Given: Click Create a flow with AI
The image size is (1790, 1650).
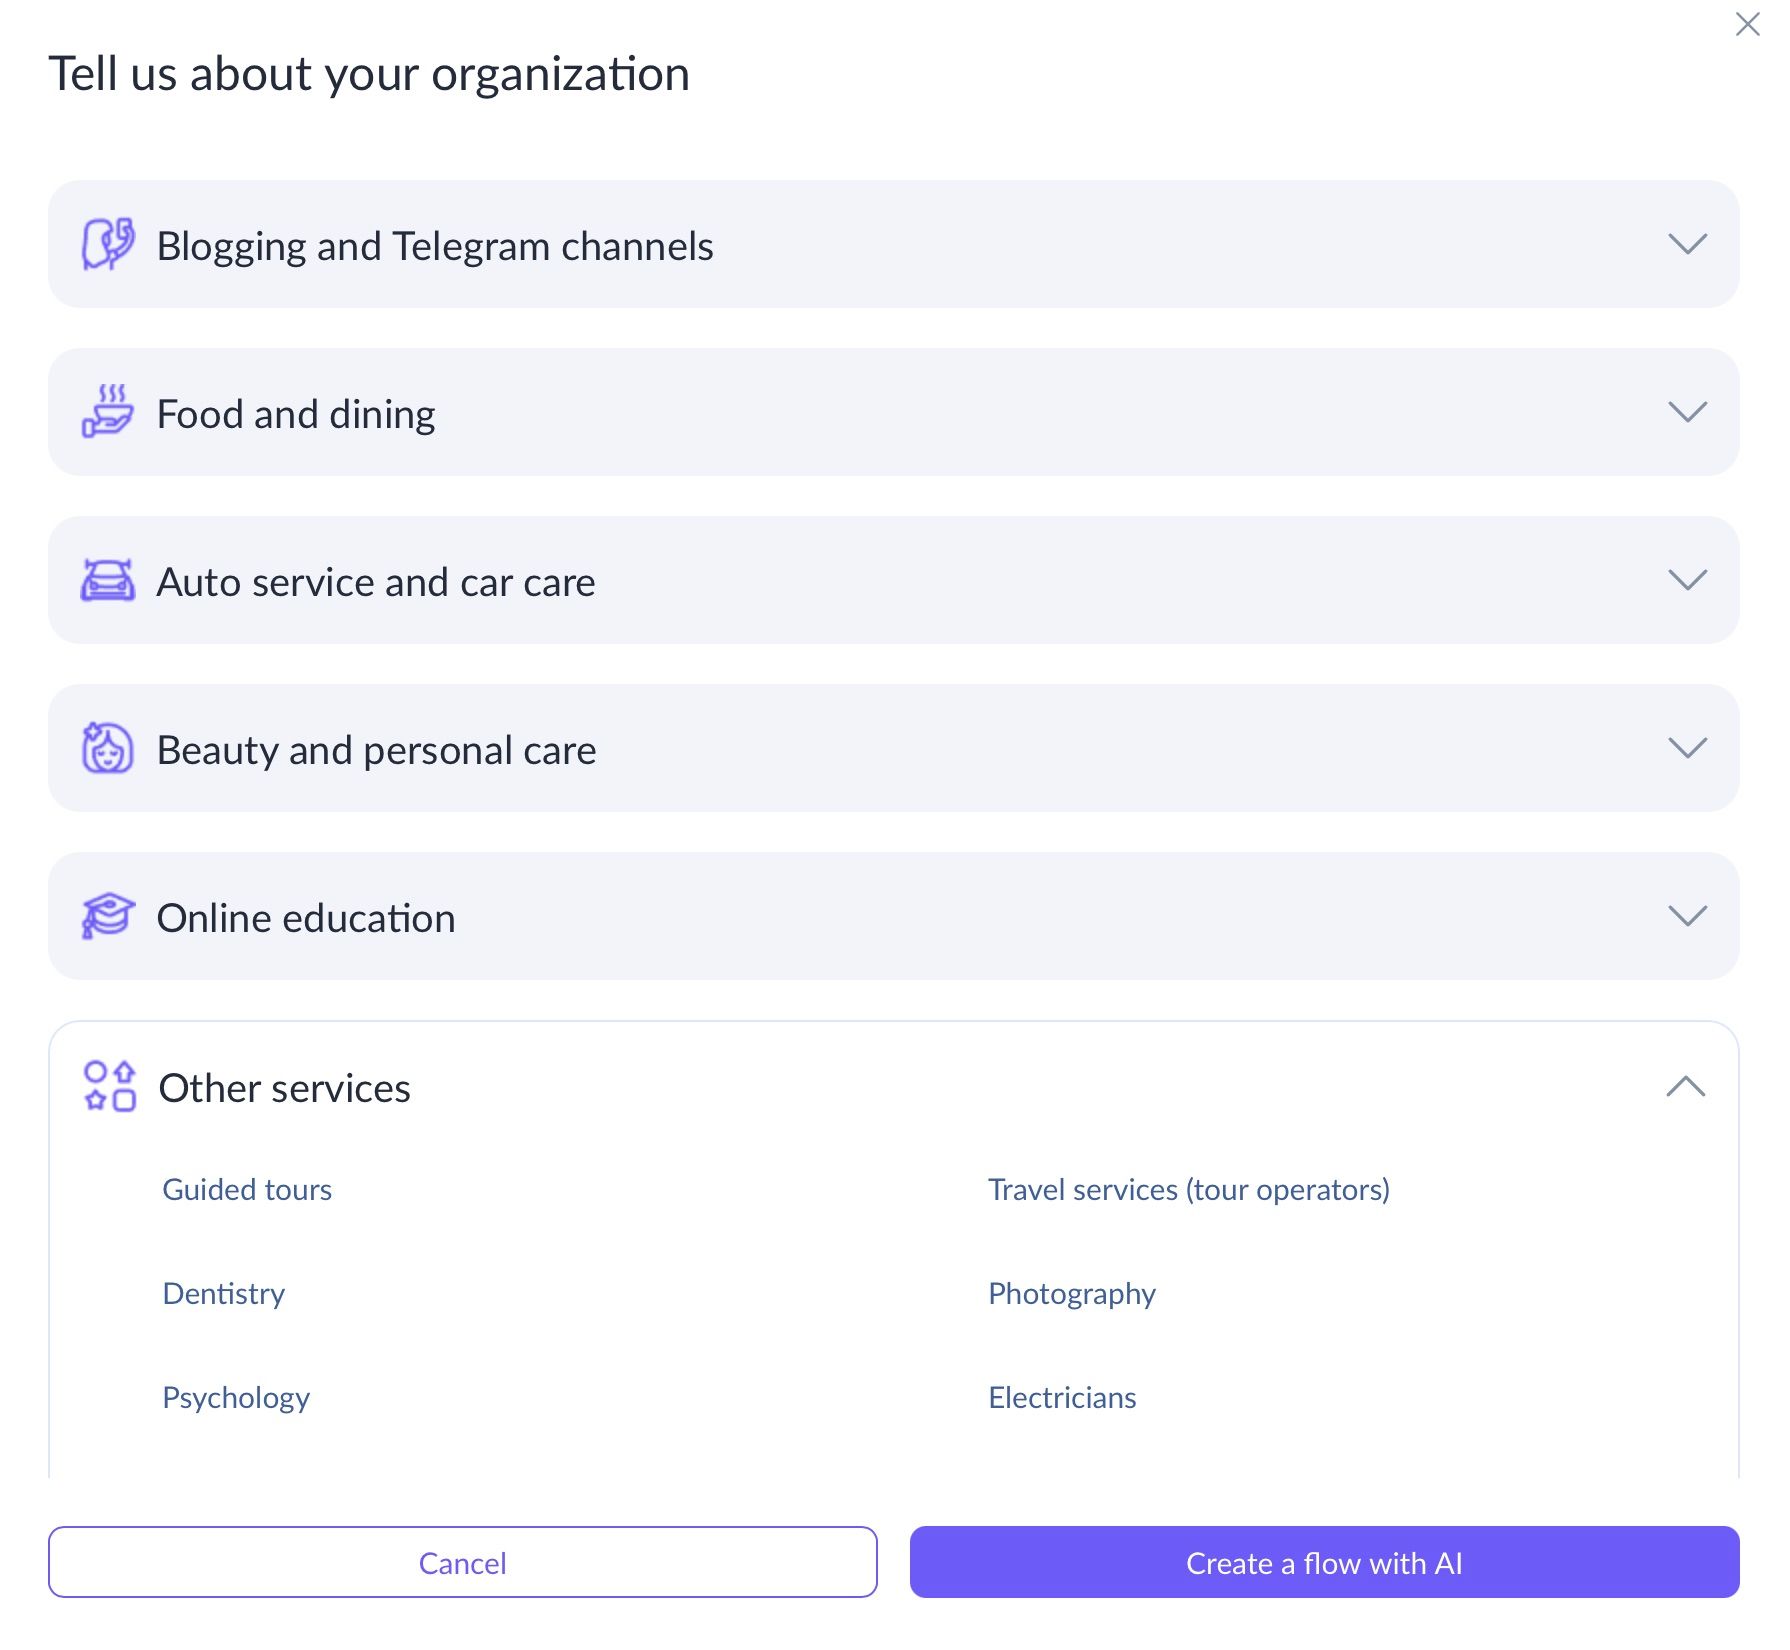Looking at the screenshot, I should tap(1324, 1562).
